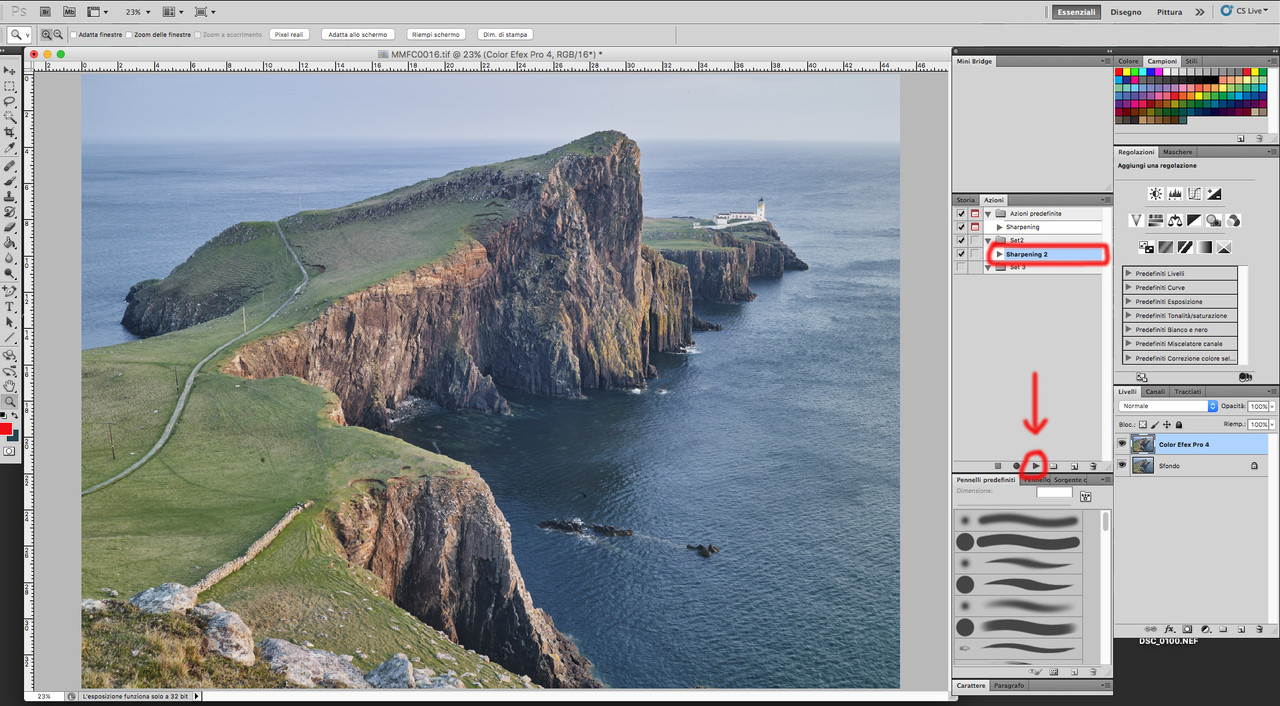Add a layer style using fx icon
This screenshot has height=706, width=1280.
click(x=1169, y=629)
